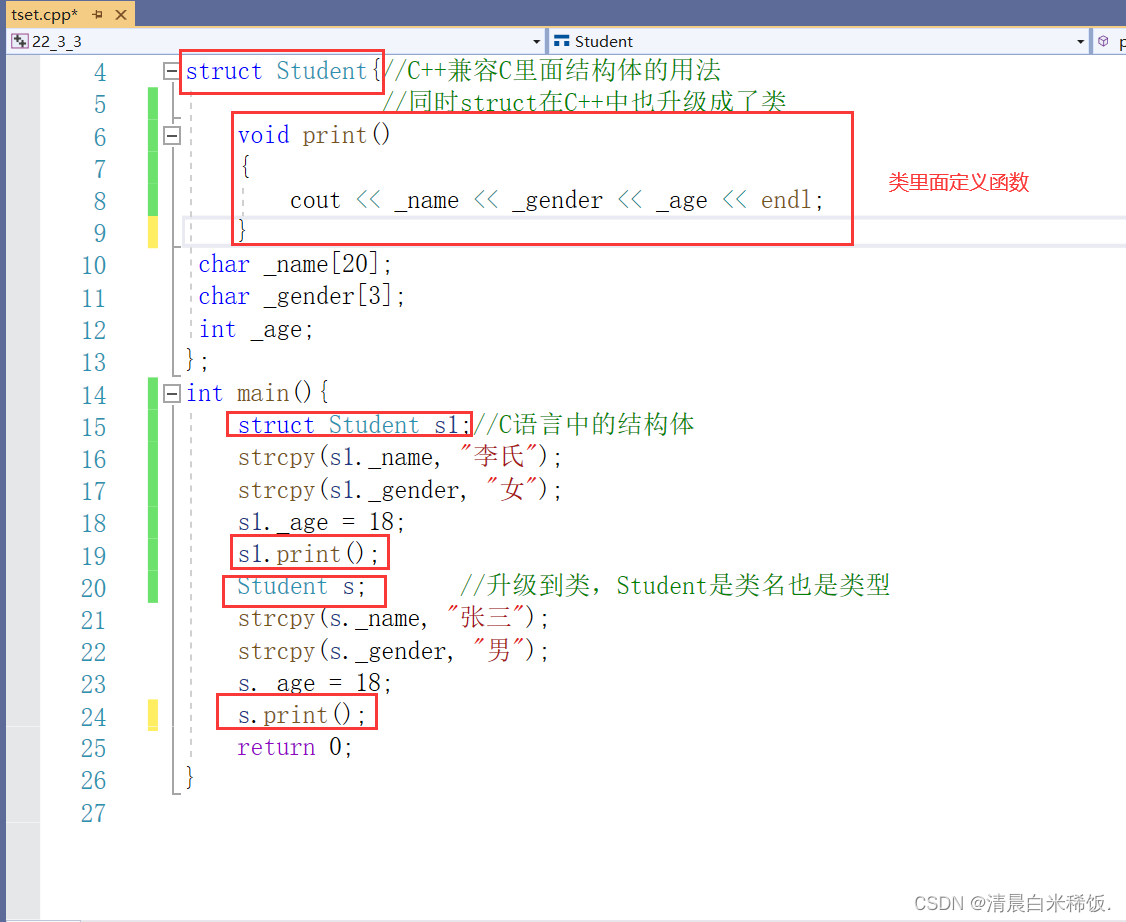The height and width of the screenshot is (922, 1126).
Task: Click the strcpy s1._gender line 17
Action: [x=400, y=490]
